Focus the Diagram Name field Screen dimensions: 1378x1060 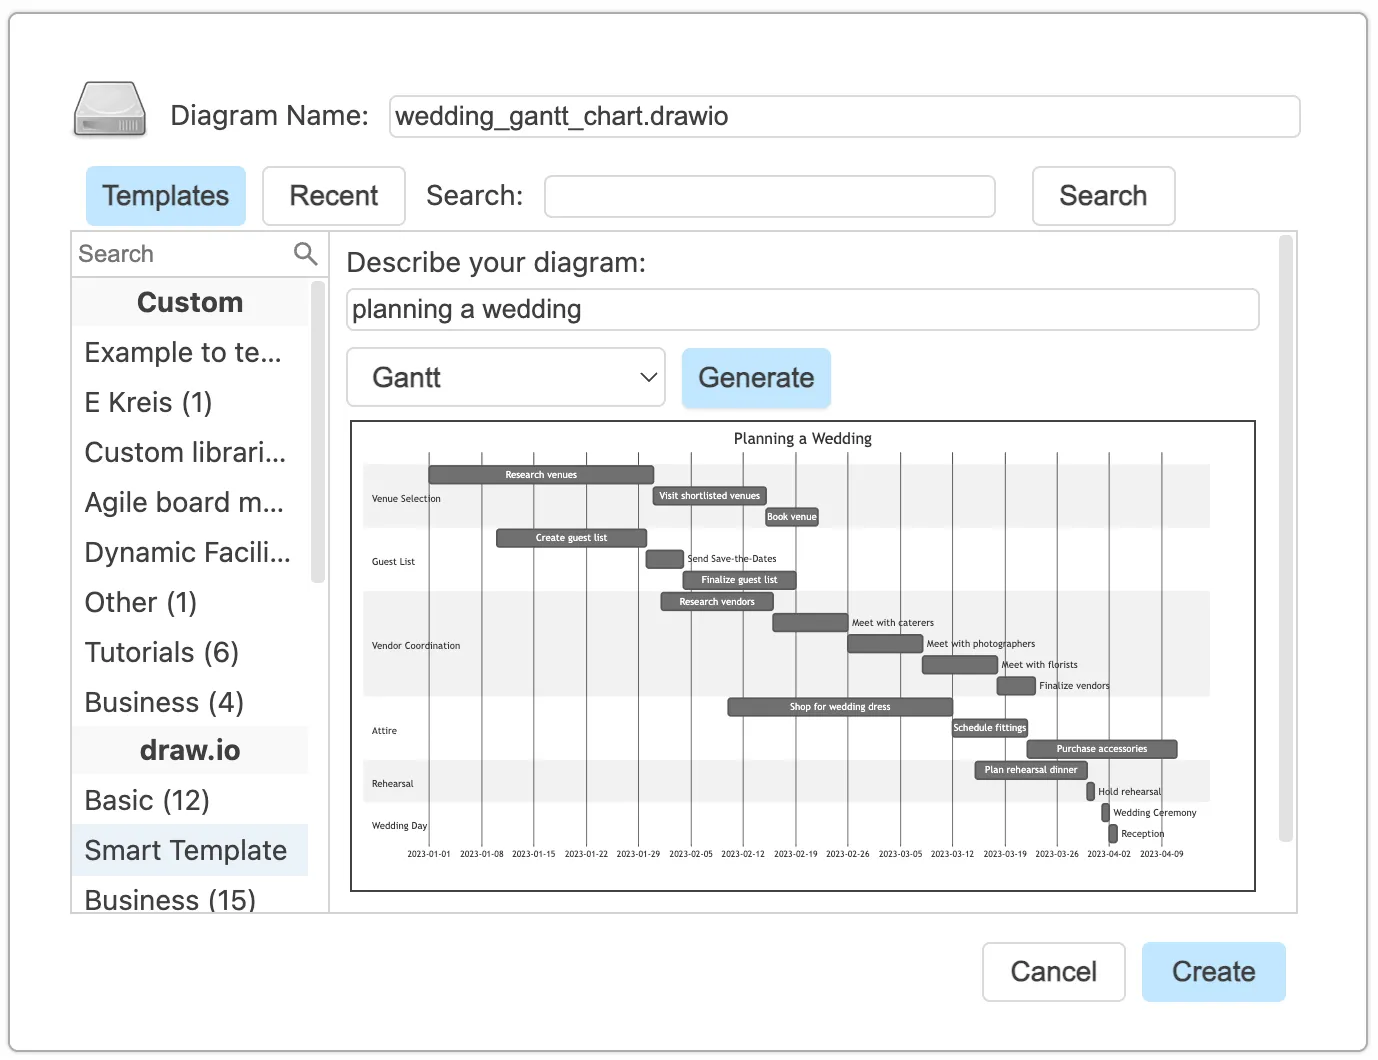844,117
